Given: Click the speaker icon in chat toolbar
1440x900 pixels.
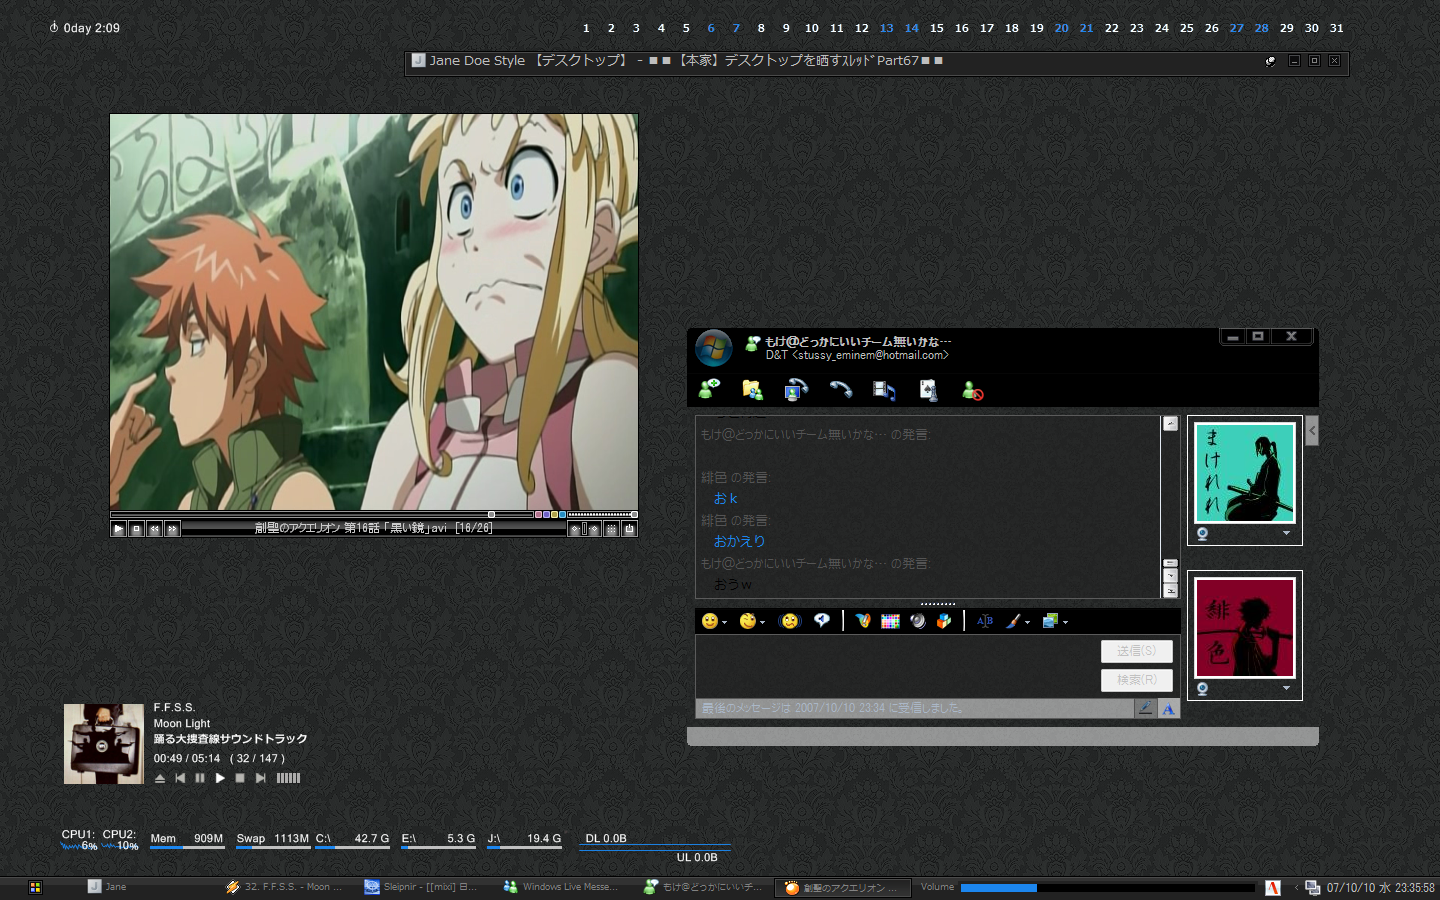Looking at the screenshot, I should (918, 621).
